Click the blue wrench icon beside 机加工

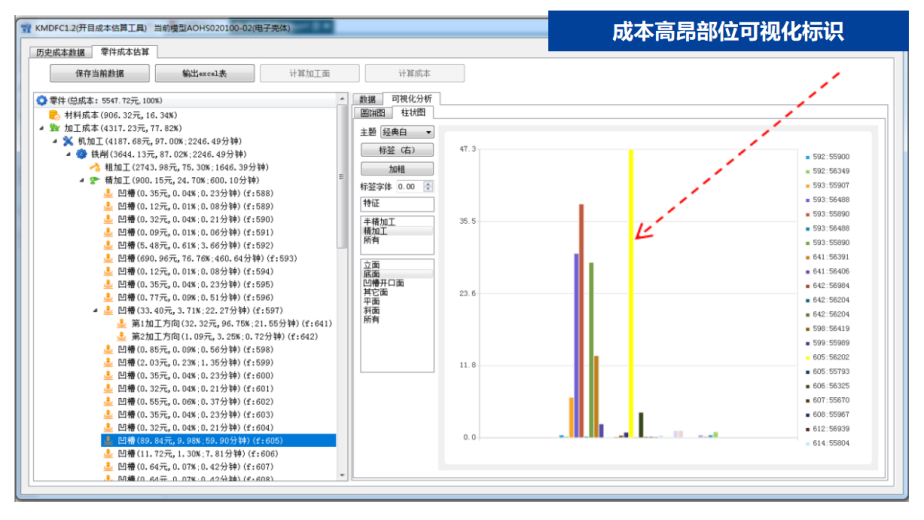(x=68, y=141)
